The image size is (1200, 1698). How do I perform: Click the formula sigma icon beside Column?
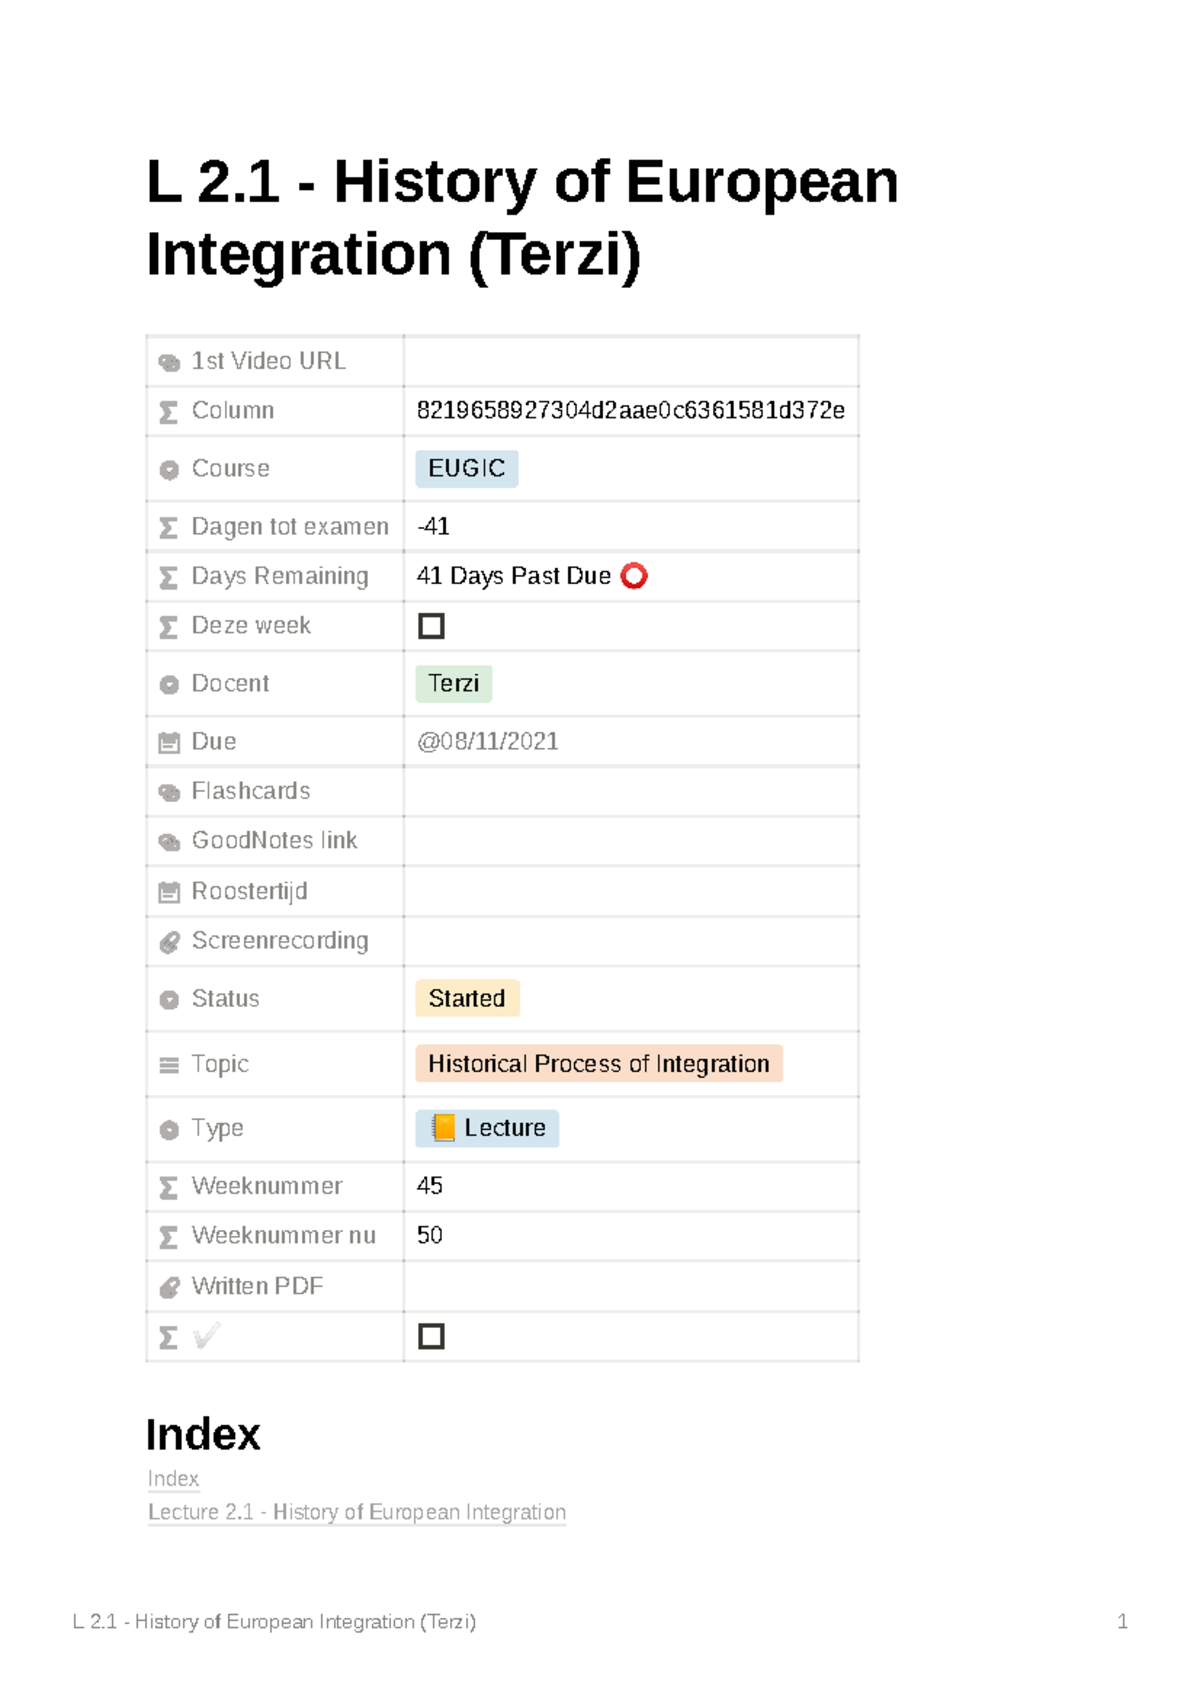(x=169, y=412)
